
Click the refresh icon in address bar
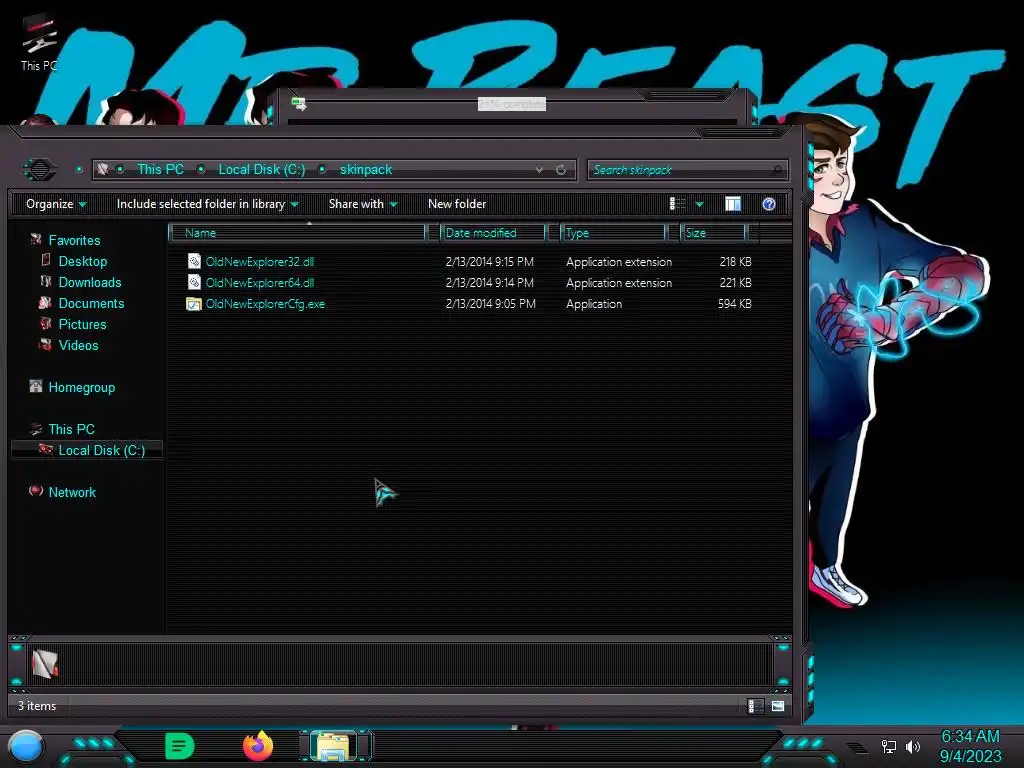tap(561, 170)
